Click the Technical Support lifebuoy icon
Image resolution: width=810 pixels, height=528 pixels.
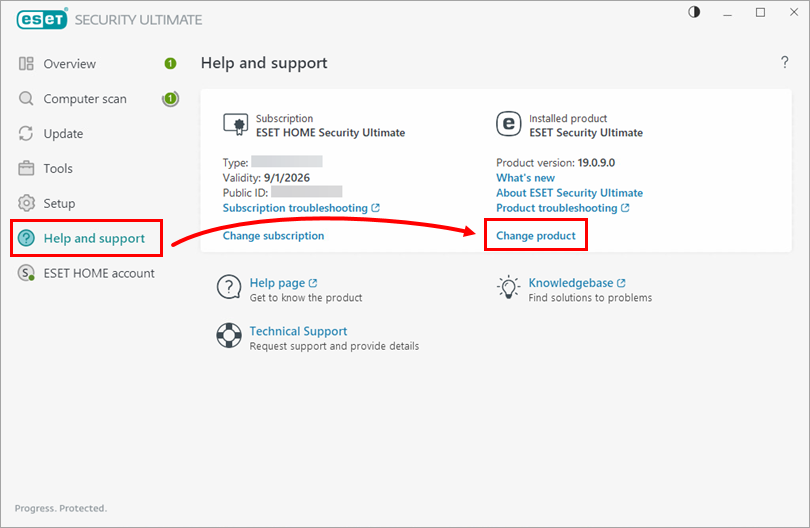tap(229, 336)
